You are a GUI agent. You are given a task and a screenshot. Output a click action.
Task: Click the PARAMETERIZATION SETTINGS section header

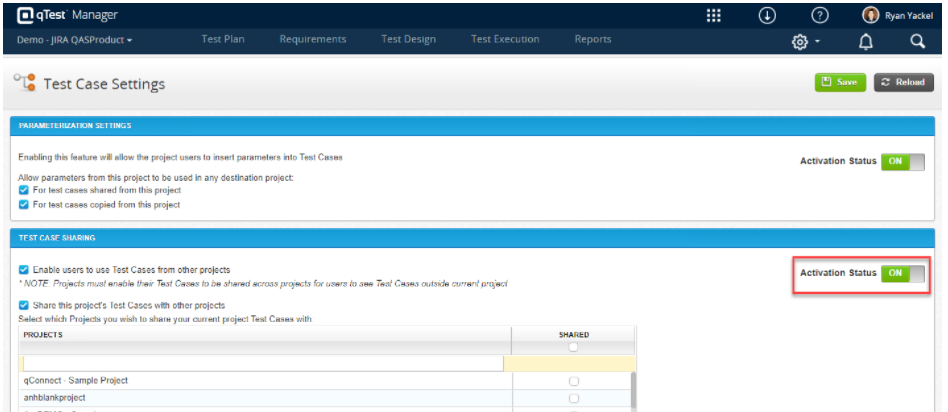click(x=472, y=125)
